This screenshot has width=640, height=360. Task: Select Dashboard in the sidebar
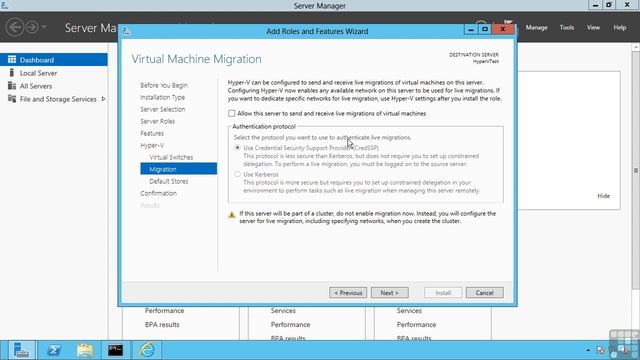(x=54, y=60)
